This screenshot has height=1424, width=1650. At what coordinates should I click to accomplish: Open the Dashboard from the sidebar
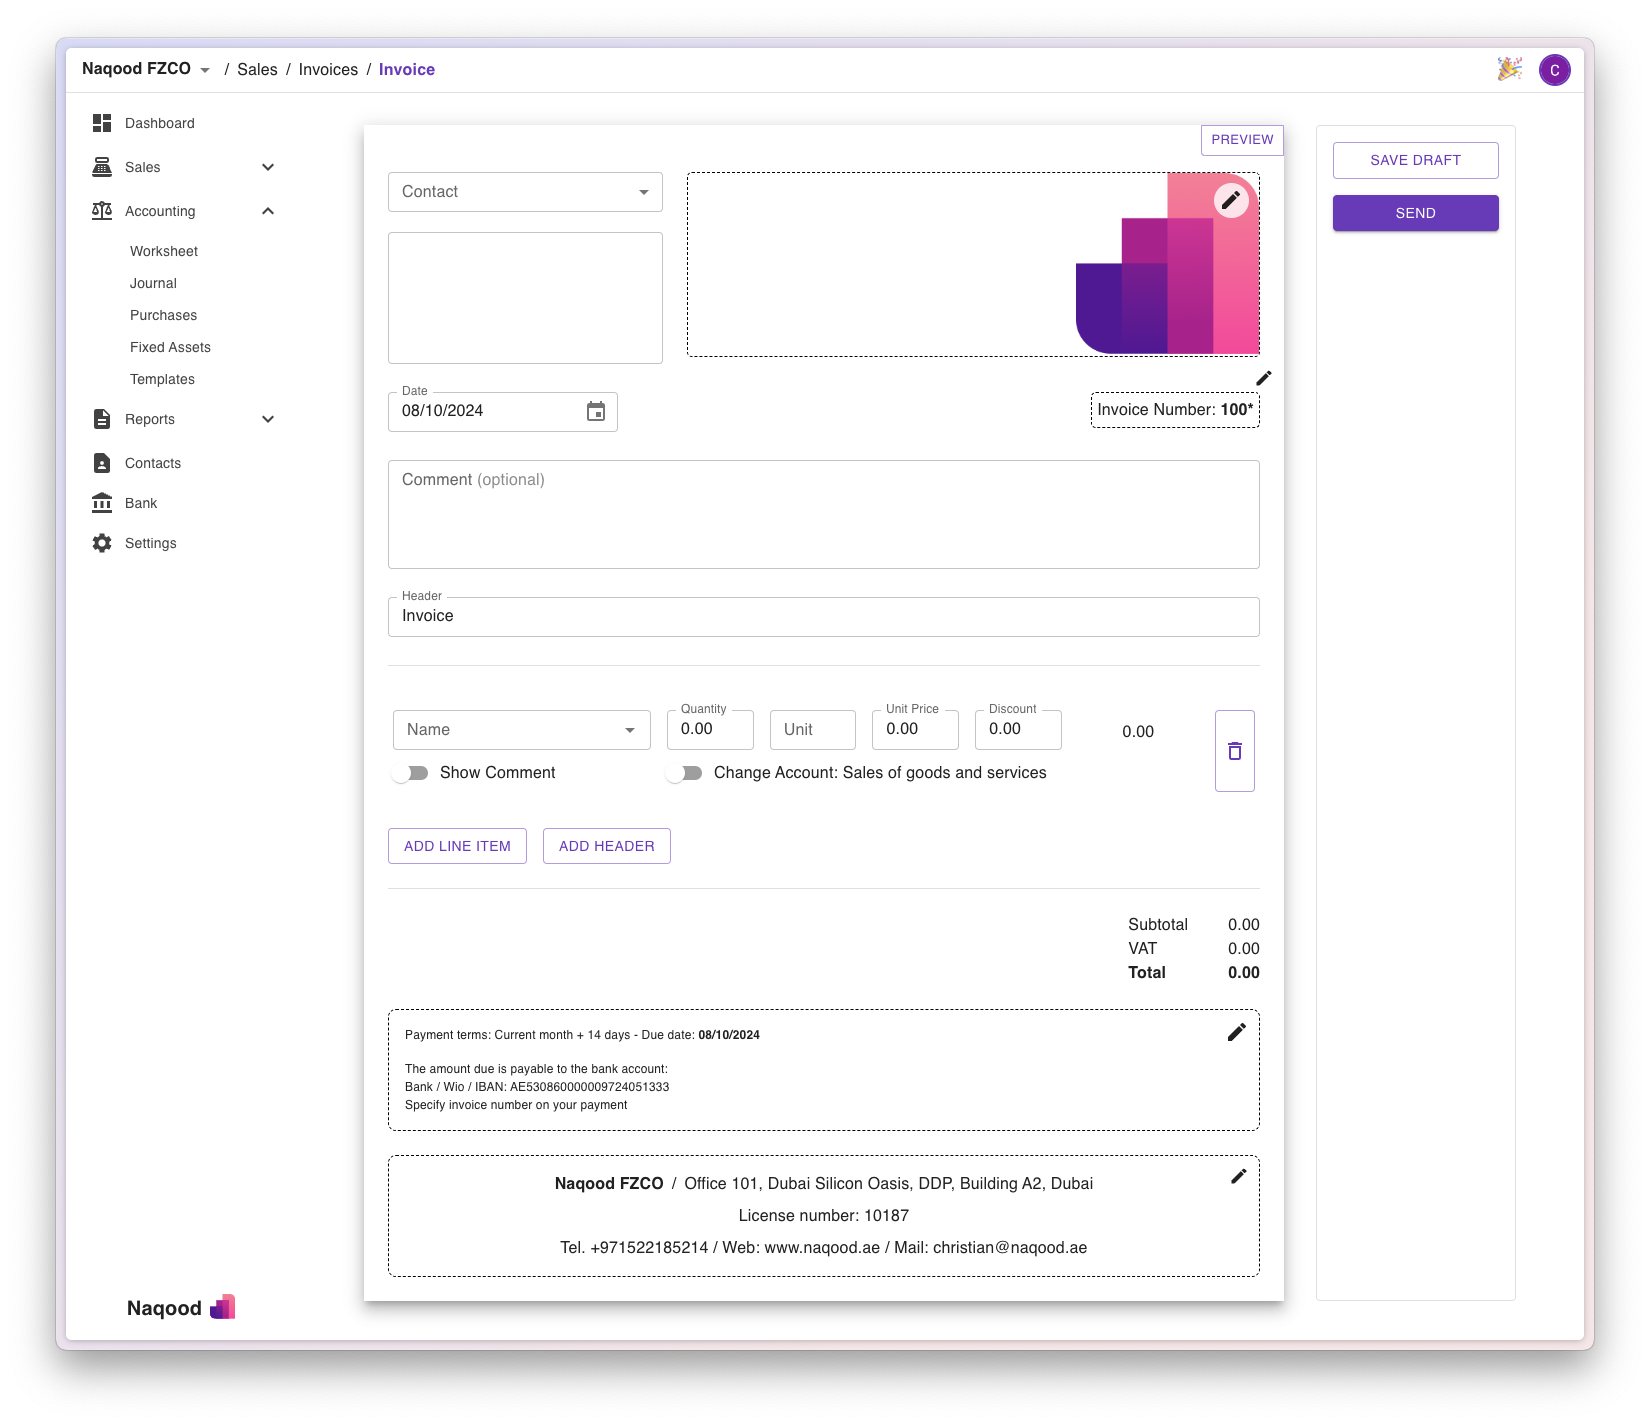[x=158, y=123]
